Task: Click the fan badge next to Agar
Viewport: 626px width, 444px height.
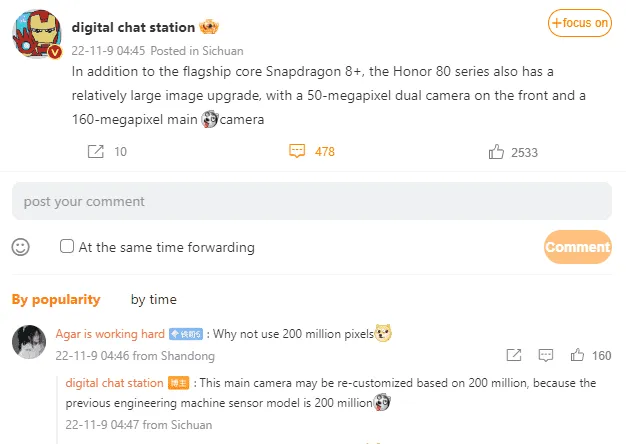Action: [x=187, y=334]
